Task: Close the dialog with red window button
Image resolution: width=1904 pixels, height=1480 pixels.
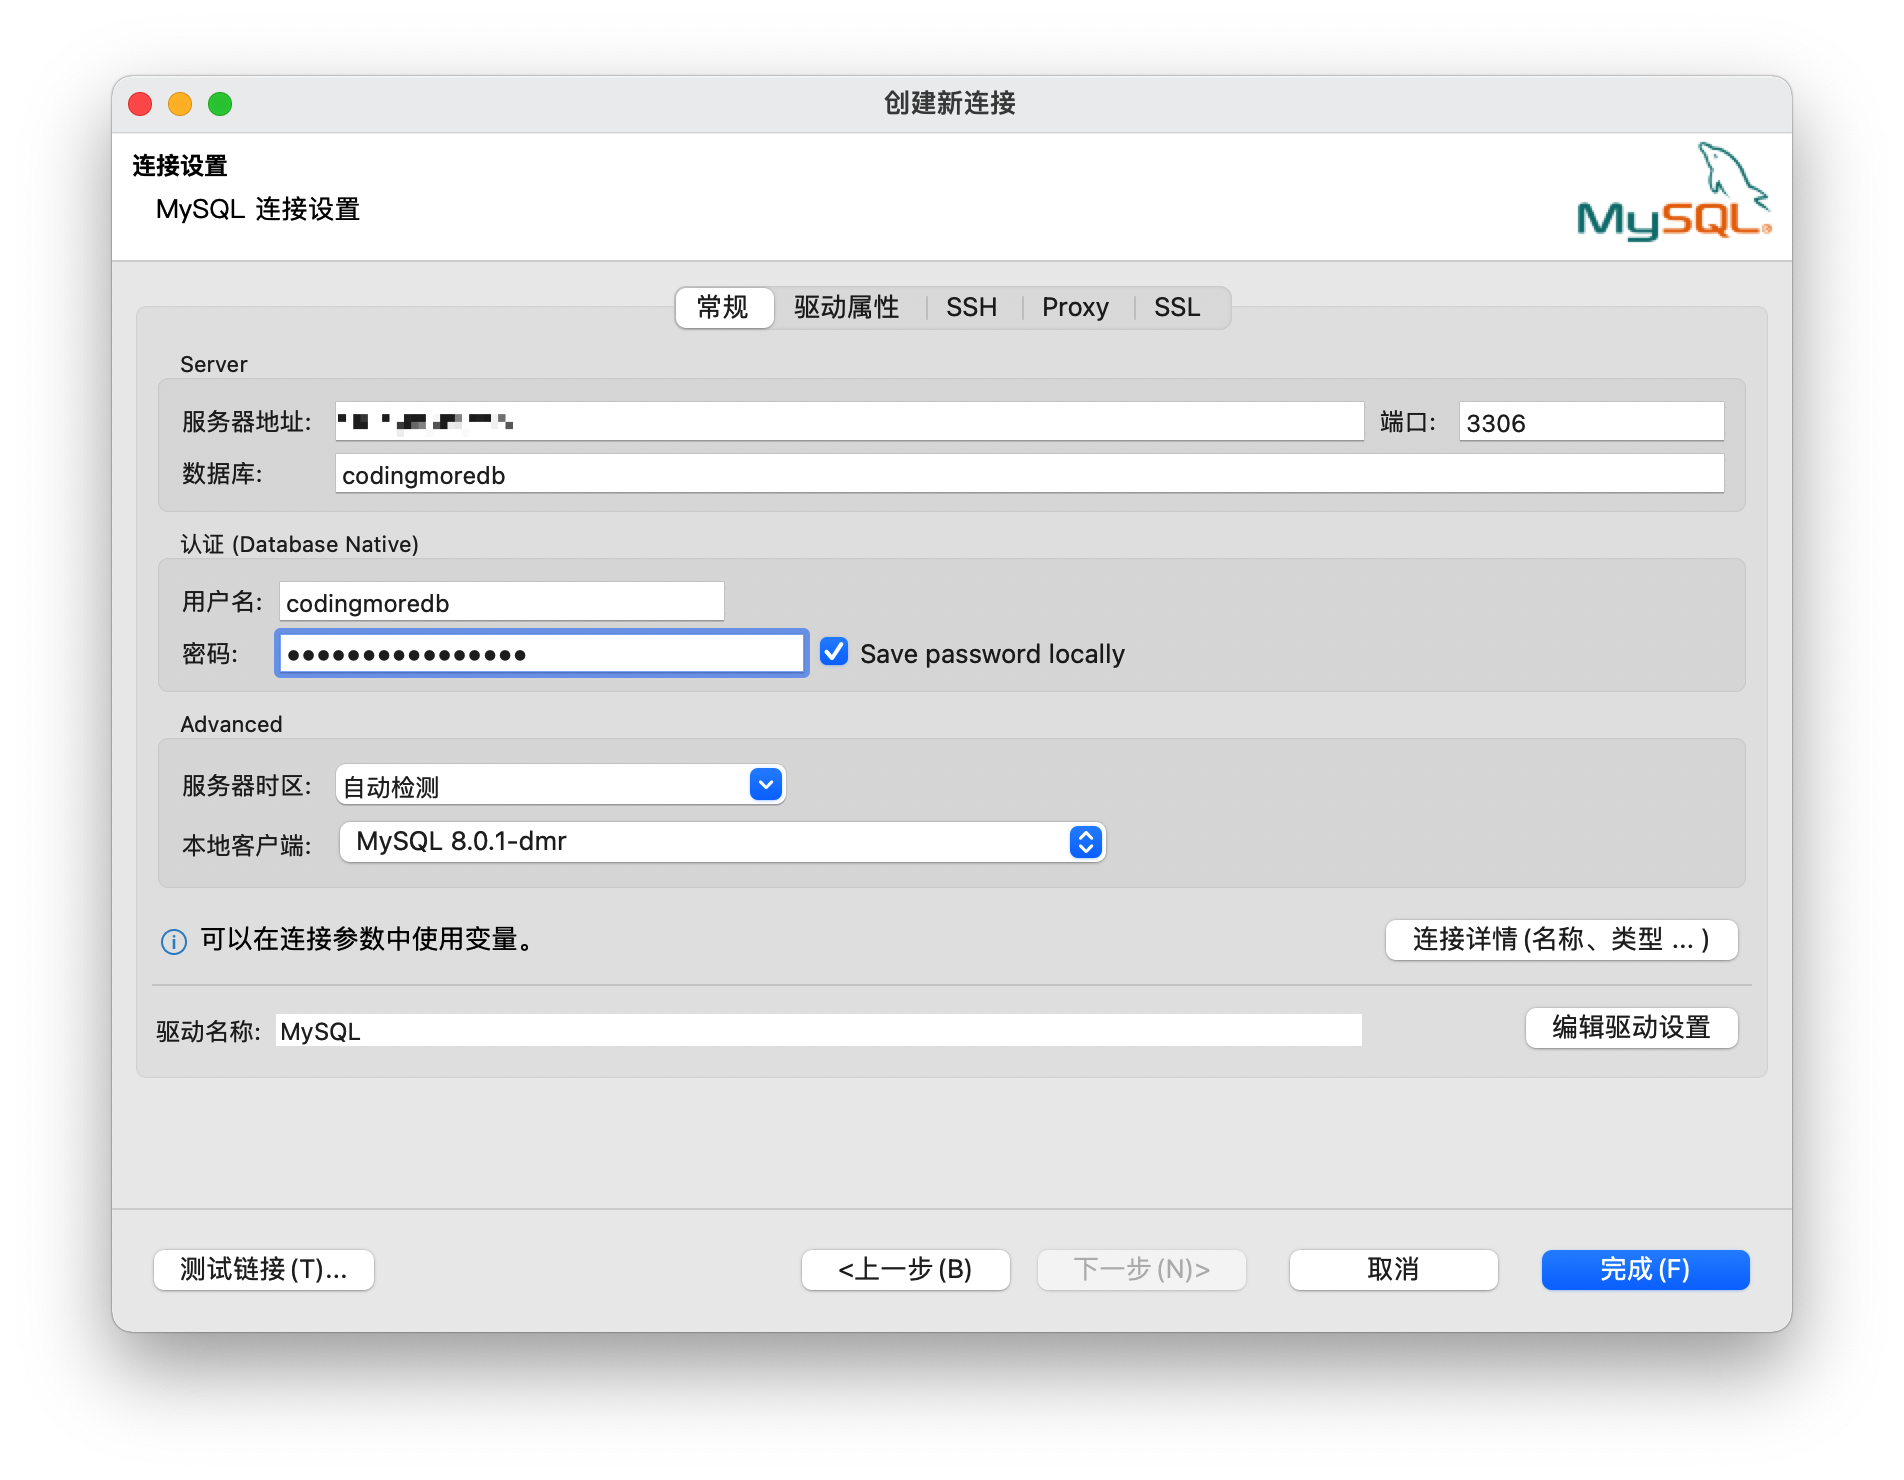Action: coord(140,104)
